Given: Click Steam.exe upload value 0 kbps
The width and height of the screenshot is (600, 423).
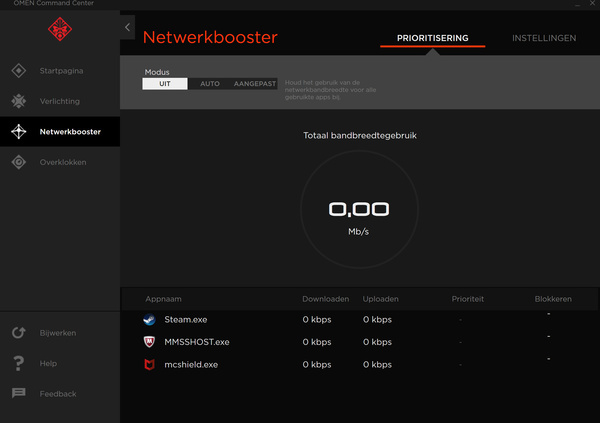Looking at the screenshot, I should pos(377,320).
